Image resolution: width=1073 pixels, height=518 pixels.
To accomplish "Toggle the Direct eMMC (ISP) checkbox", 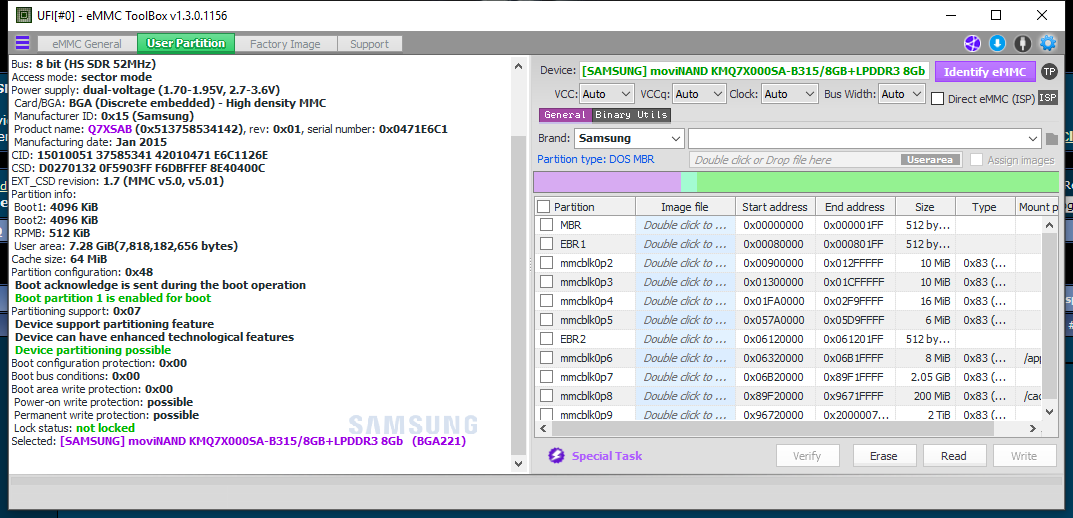I will (938, 99).
